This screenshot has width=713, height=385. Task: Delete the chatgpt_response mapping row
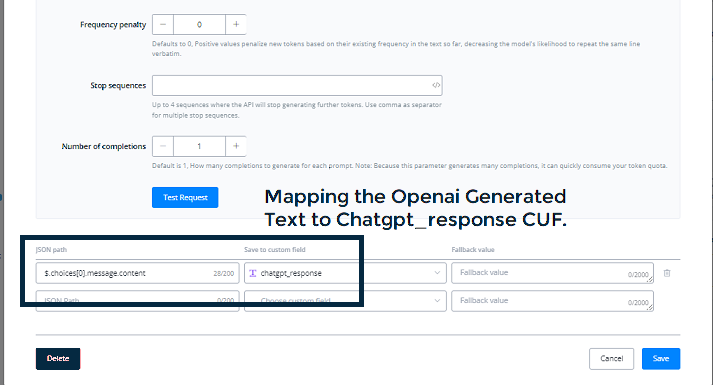667,273
